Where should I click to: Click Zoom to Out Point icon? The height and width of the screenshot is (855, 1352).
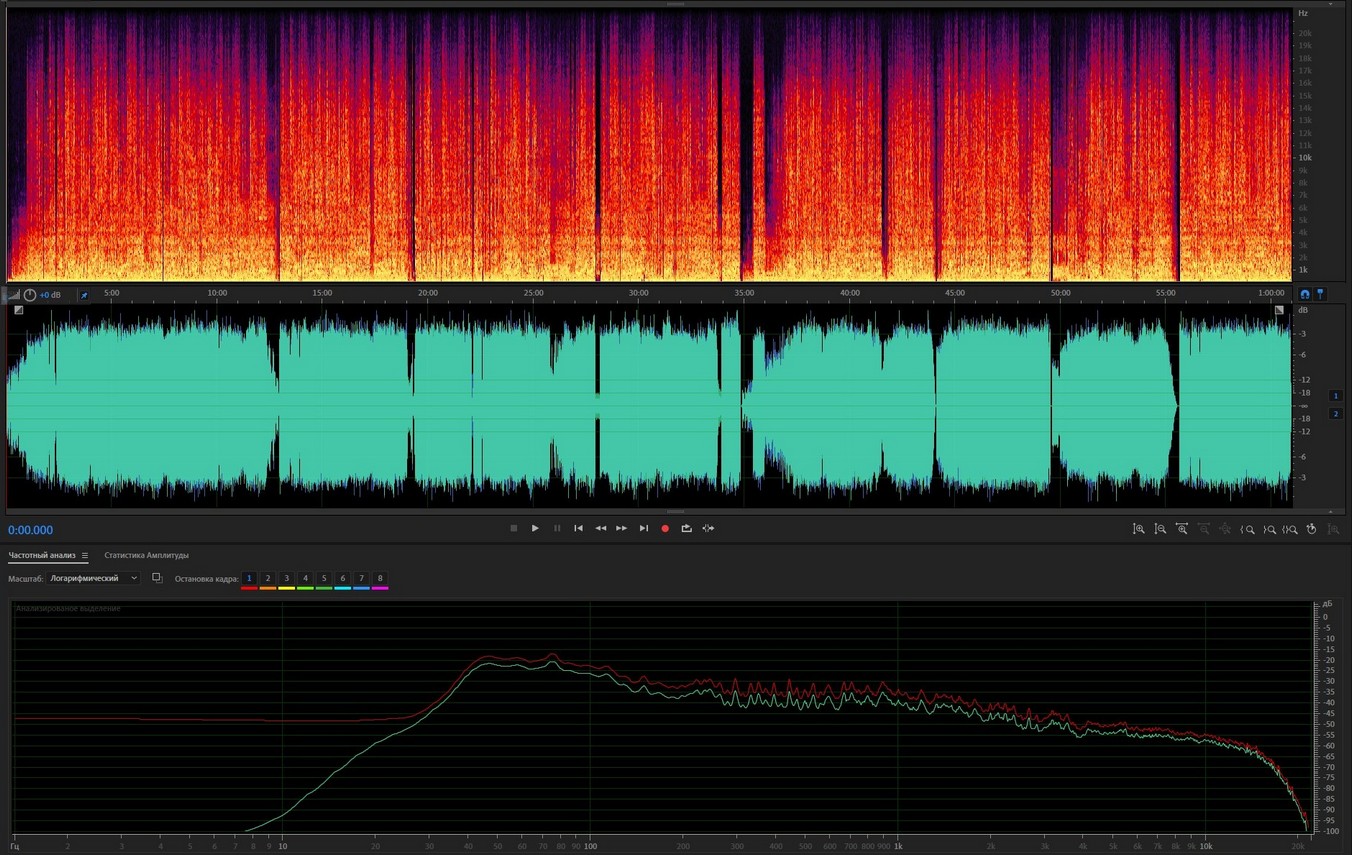1269,529
